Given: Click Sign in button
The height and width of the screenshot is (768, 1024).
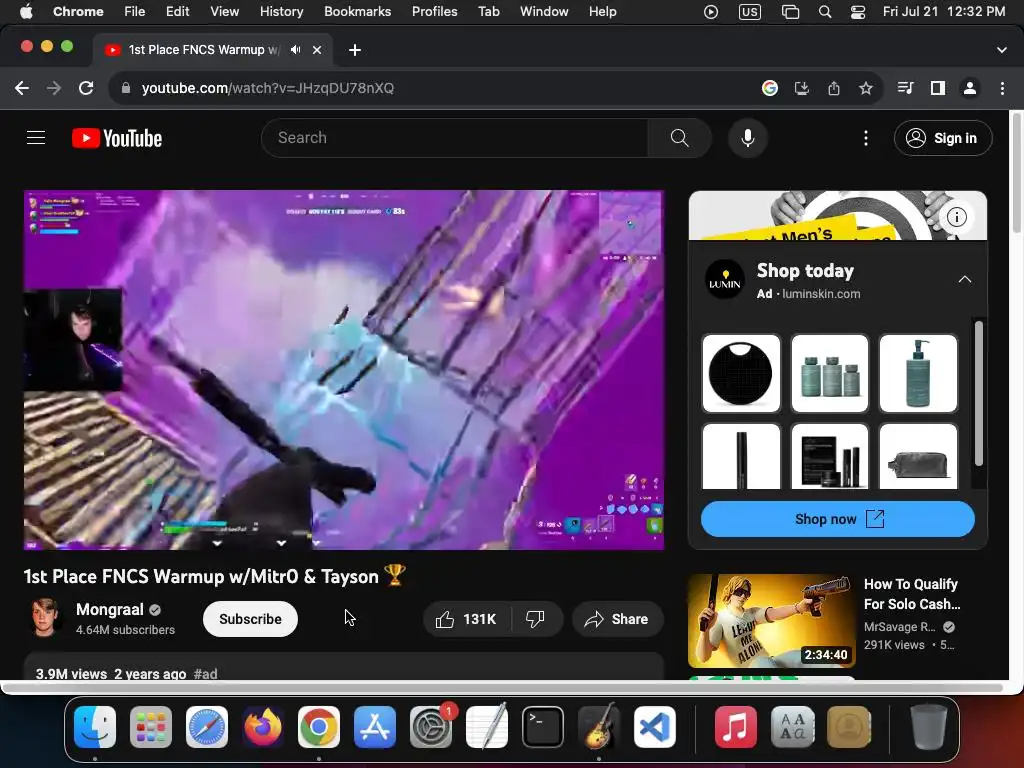Looking at the screenshot, I should 943,138.
